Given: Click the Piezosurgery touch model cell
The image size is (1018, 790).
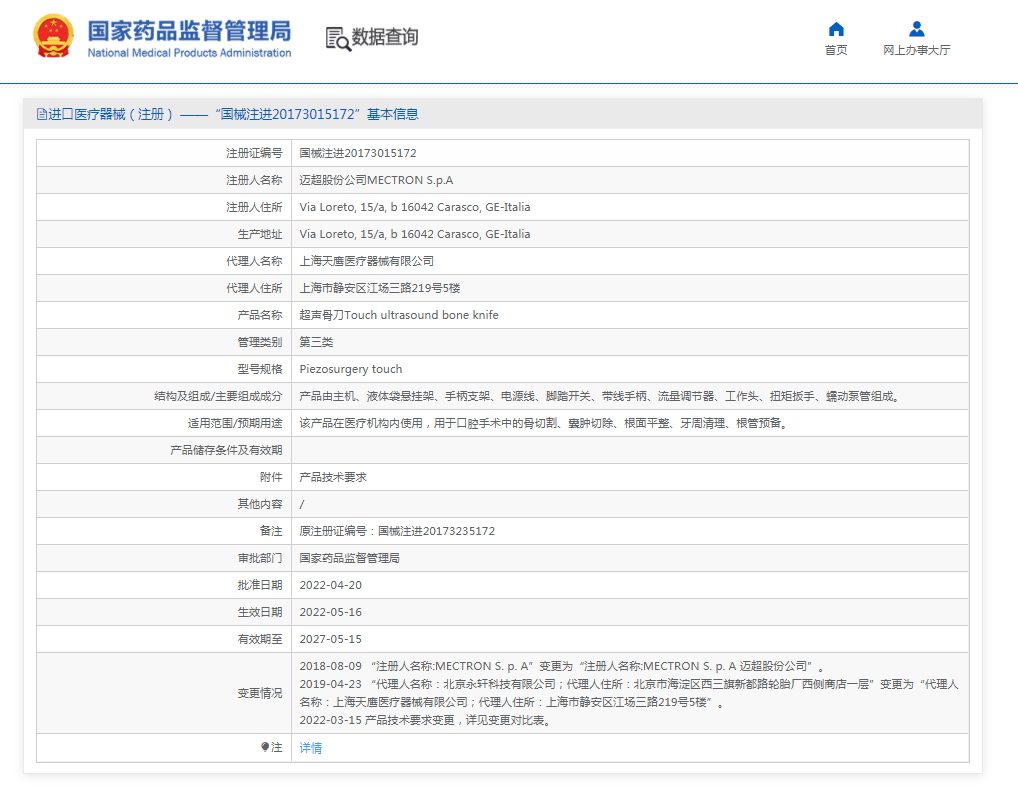Looking at the screenshot, I should click(351, 369).
